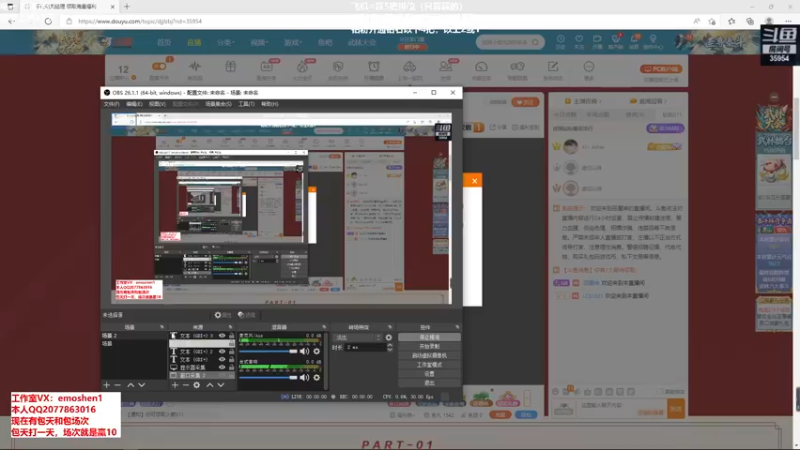Mute the Mic/Aux speaker icon
This screenshot has width=800, height=450.
tap(305, 351)
